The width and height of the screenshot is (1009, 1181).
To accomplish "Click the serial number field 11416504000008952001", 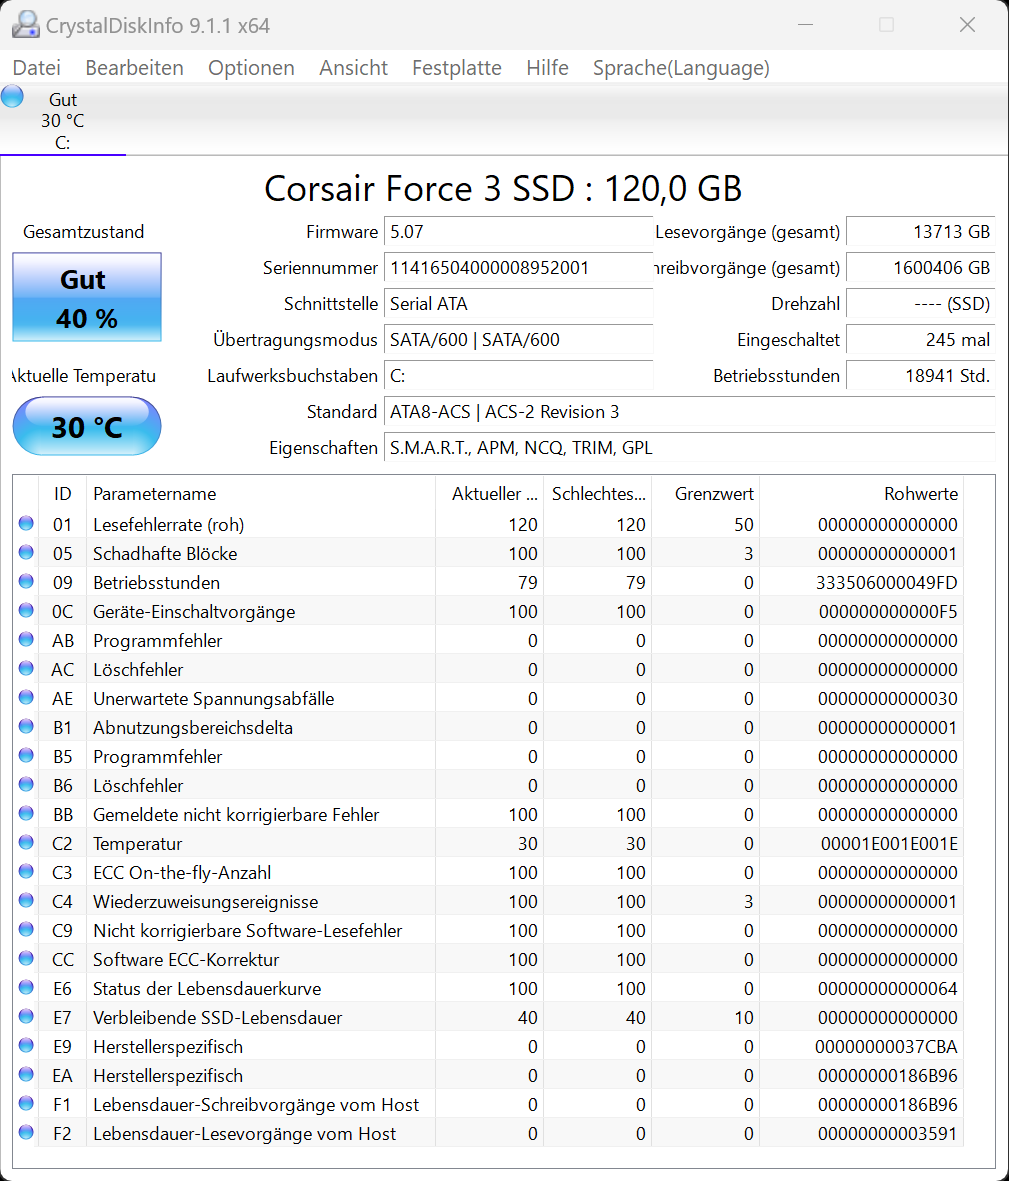I will click(x=518, y=268).
